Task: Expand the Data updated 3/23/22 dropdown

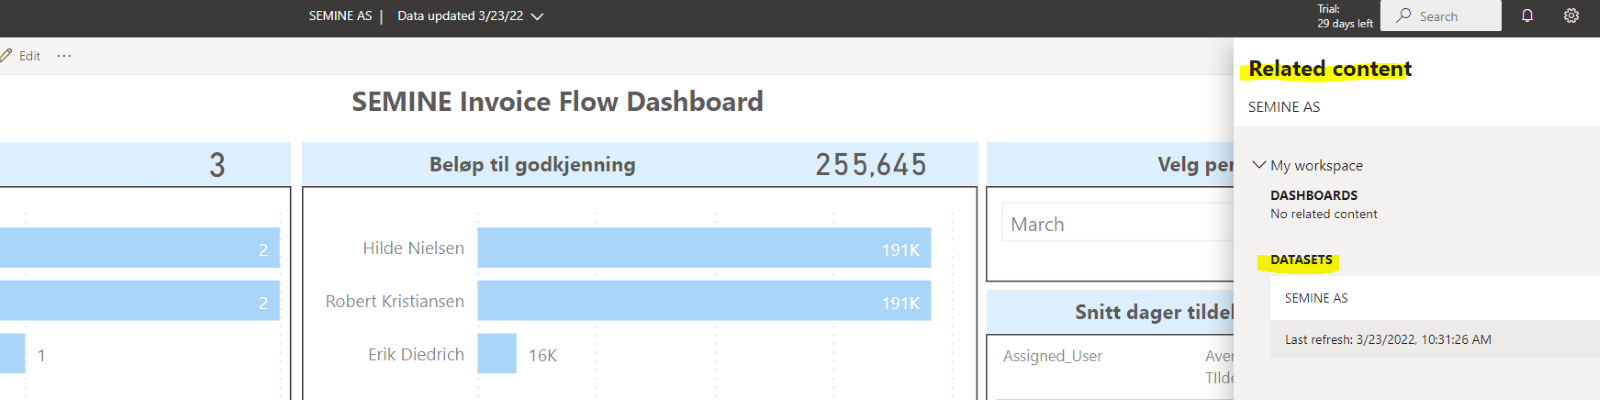Action: point(537,17)
